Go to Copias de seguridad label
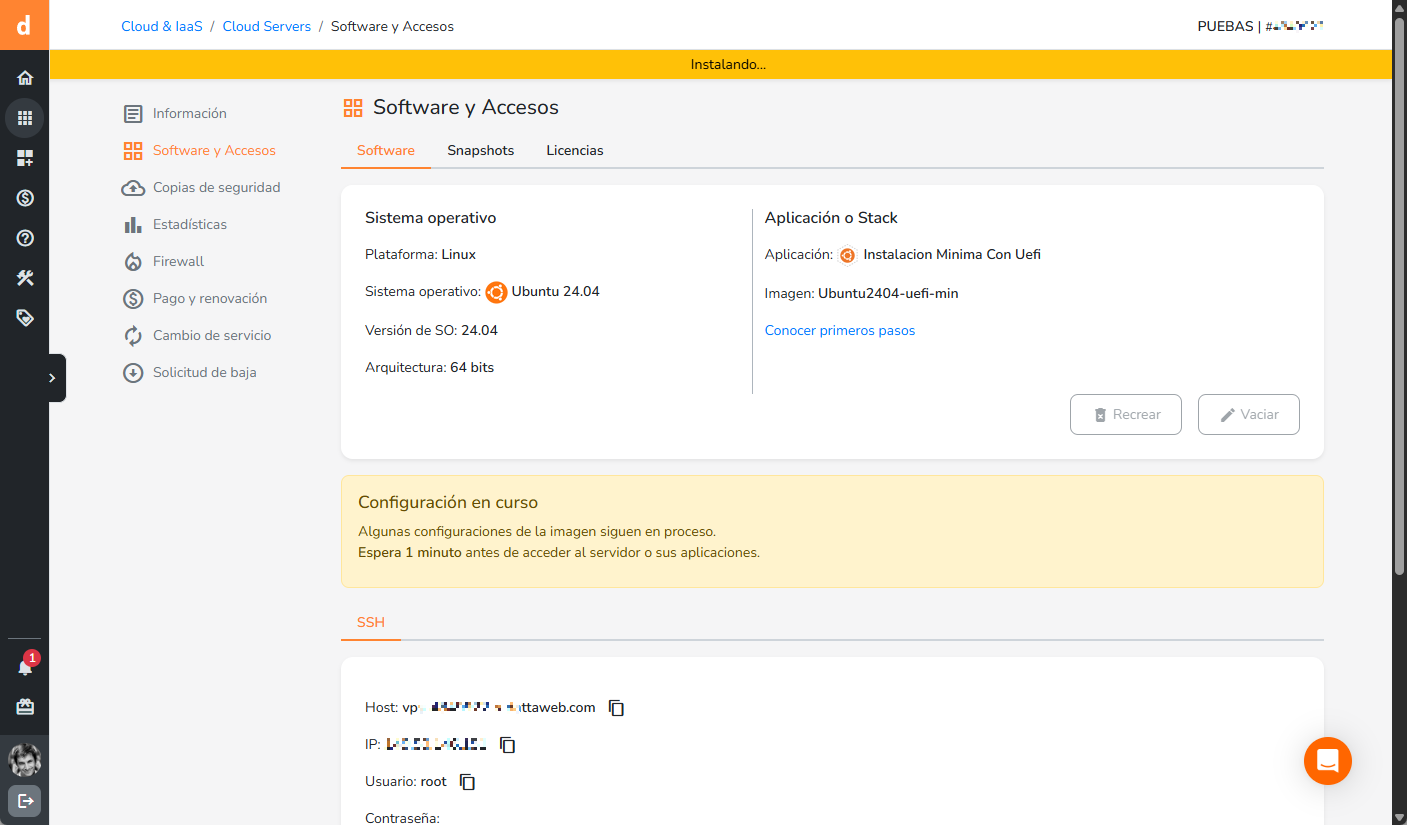The image size is (1407, 825). click(x=217, y=188)
